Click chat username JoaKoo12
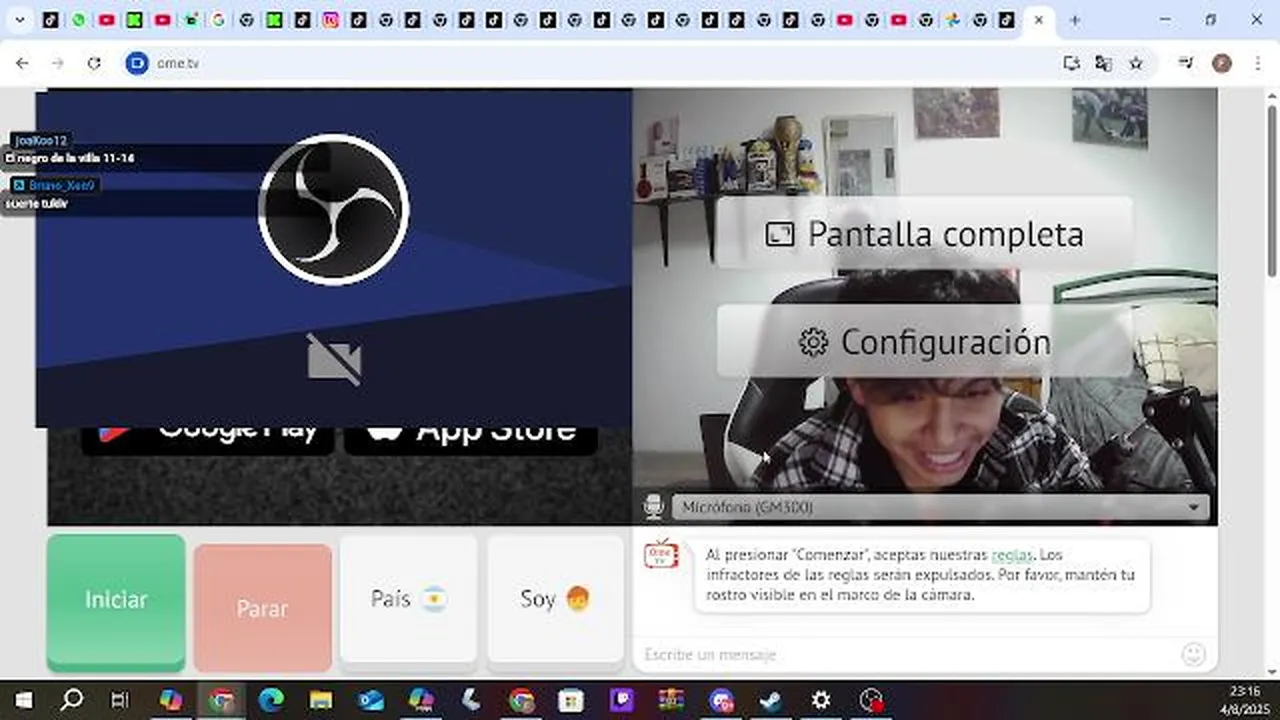The height and width of the screenshot is (720, 1280). pos(40,141)
